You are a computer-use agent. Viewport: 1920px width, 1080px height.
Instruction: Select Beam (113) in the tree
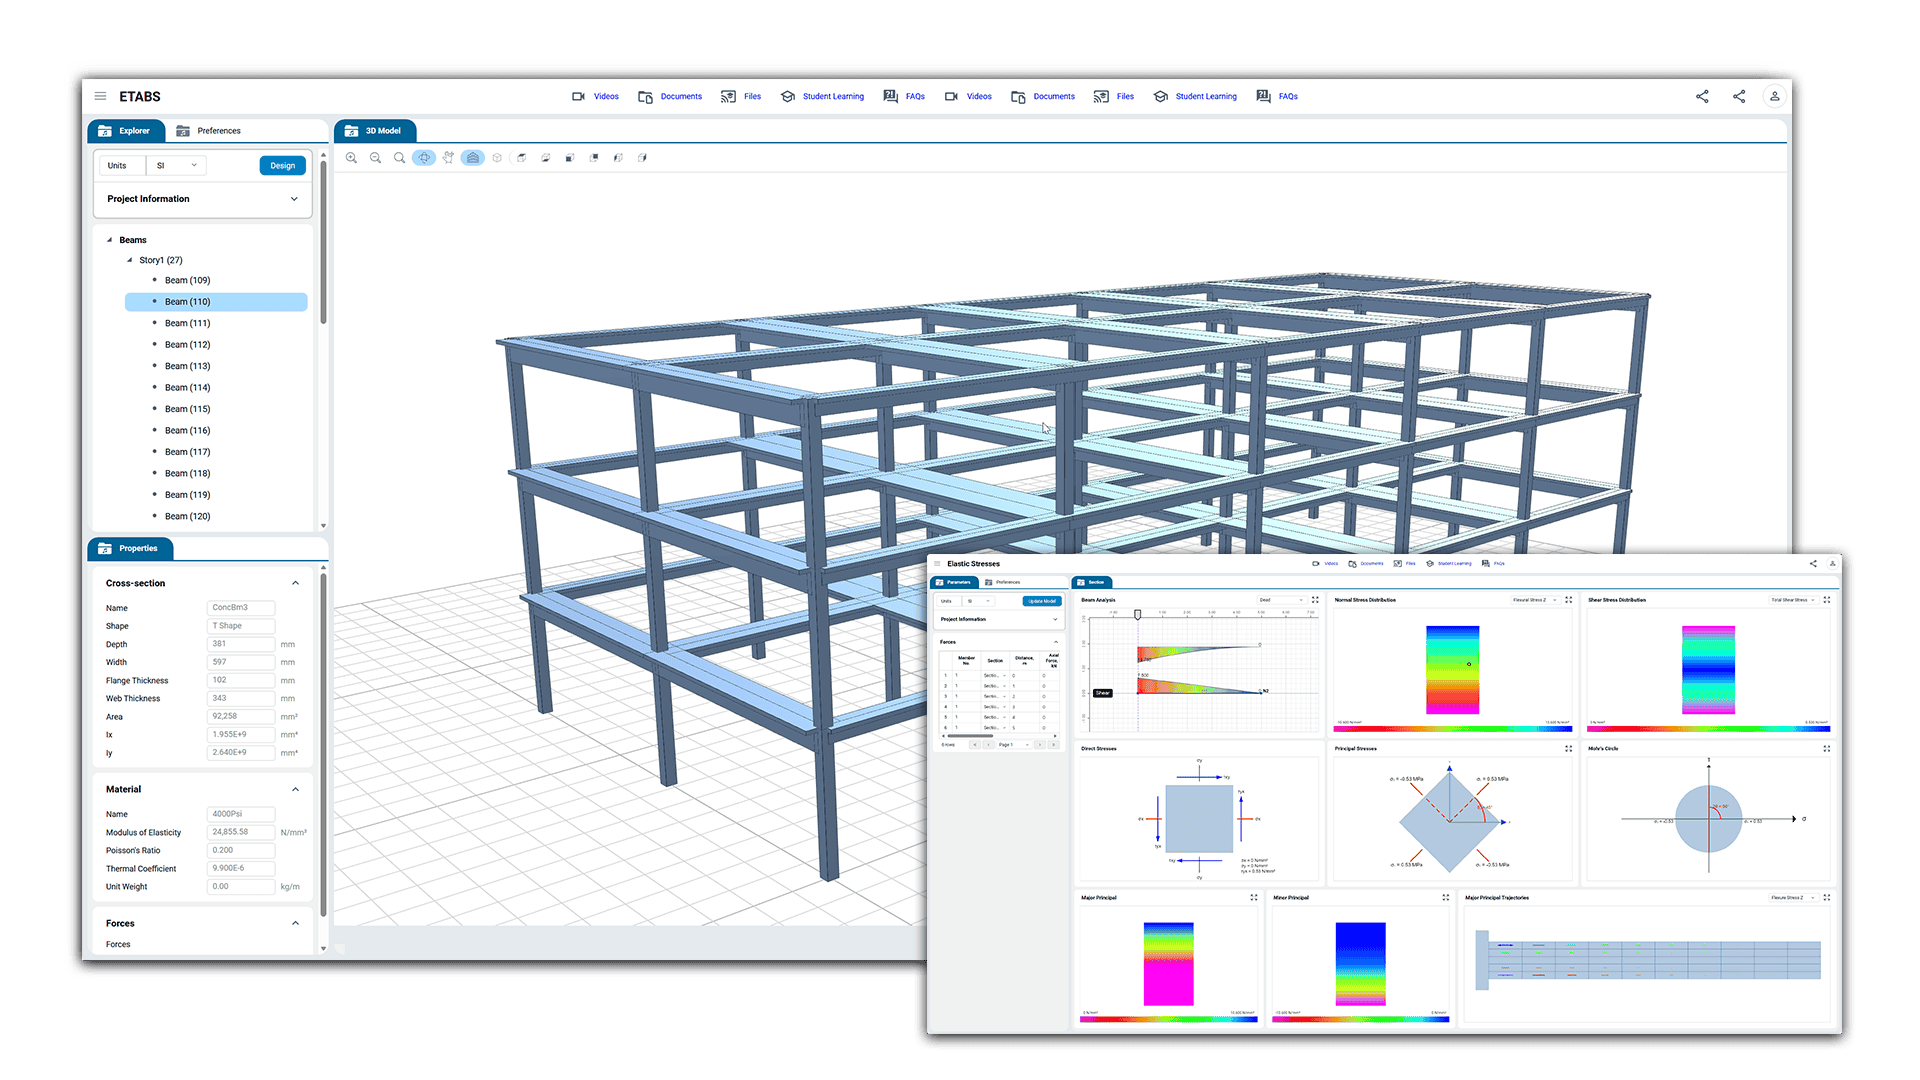click(187, 366)
